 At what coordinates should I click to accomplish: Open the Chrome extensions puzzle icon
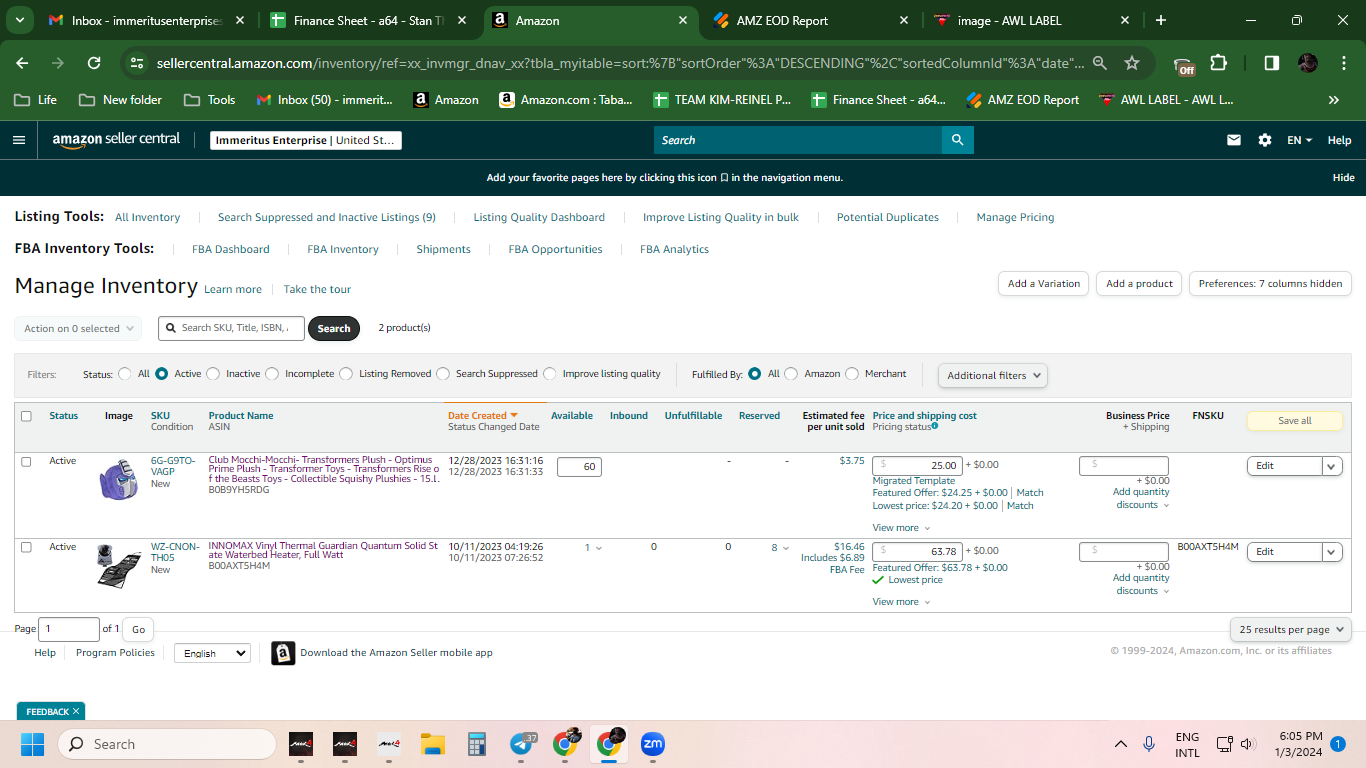pos(1218,63)
